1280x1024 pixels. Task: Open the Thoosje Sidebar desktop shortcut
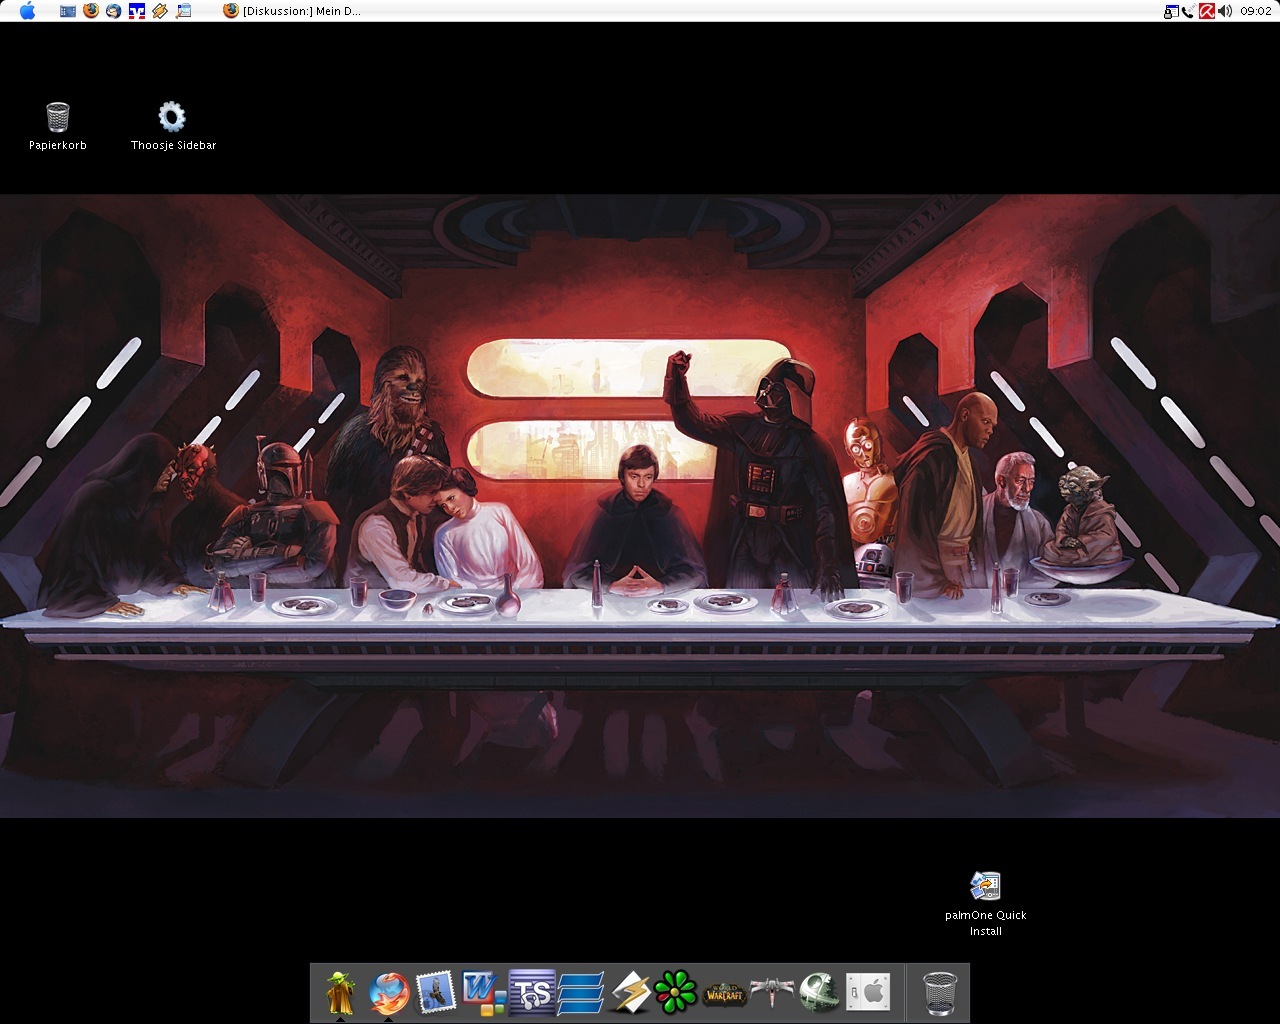tap(172, 118)
